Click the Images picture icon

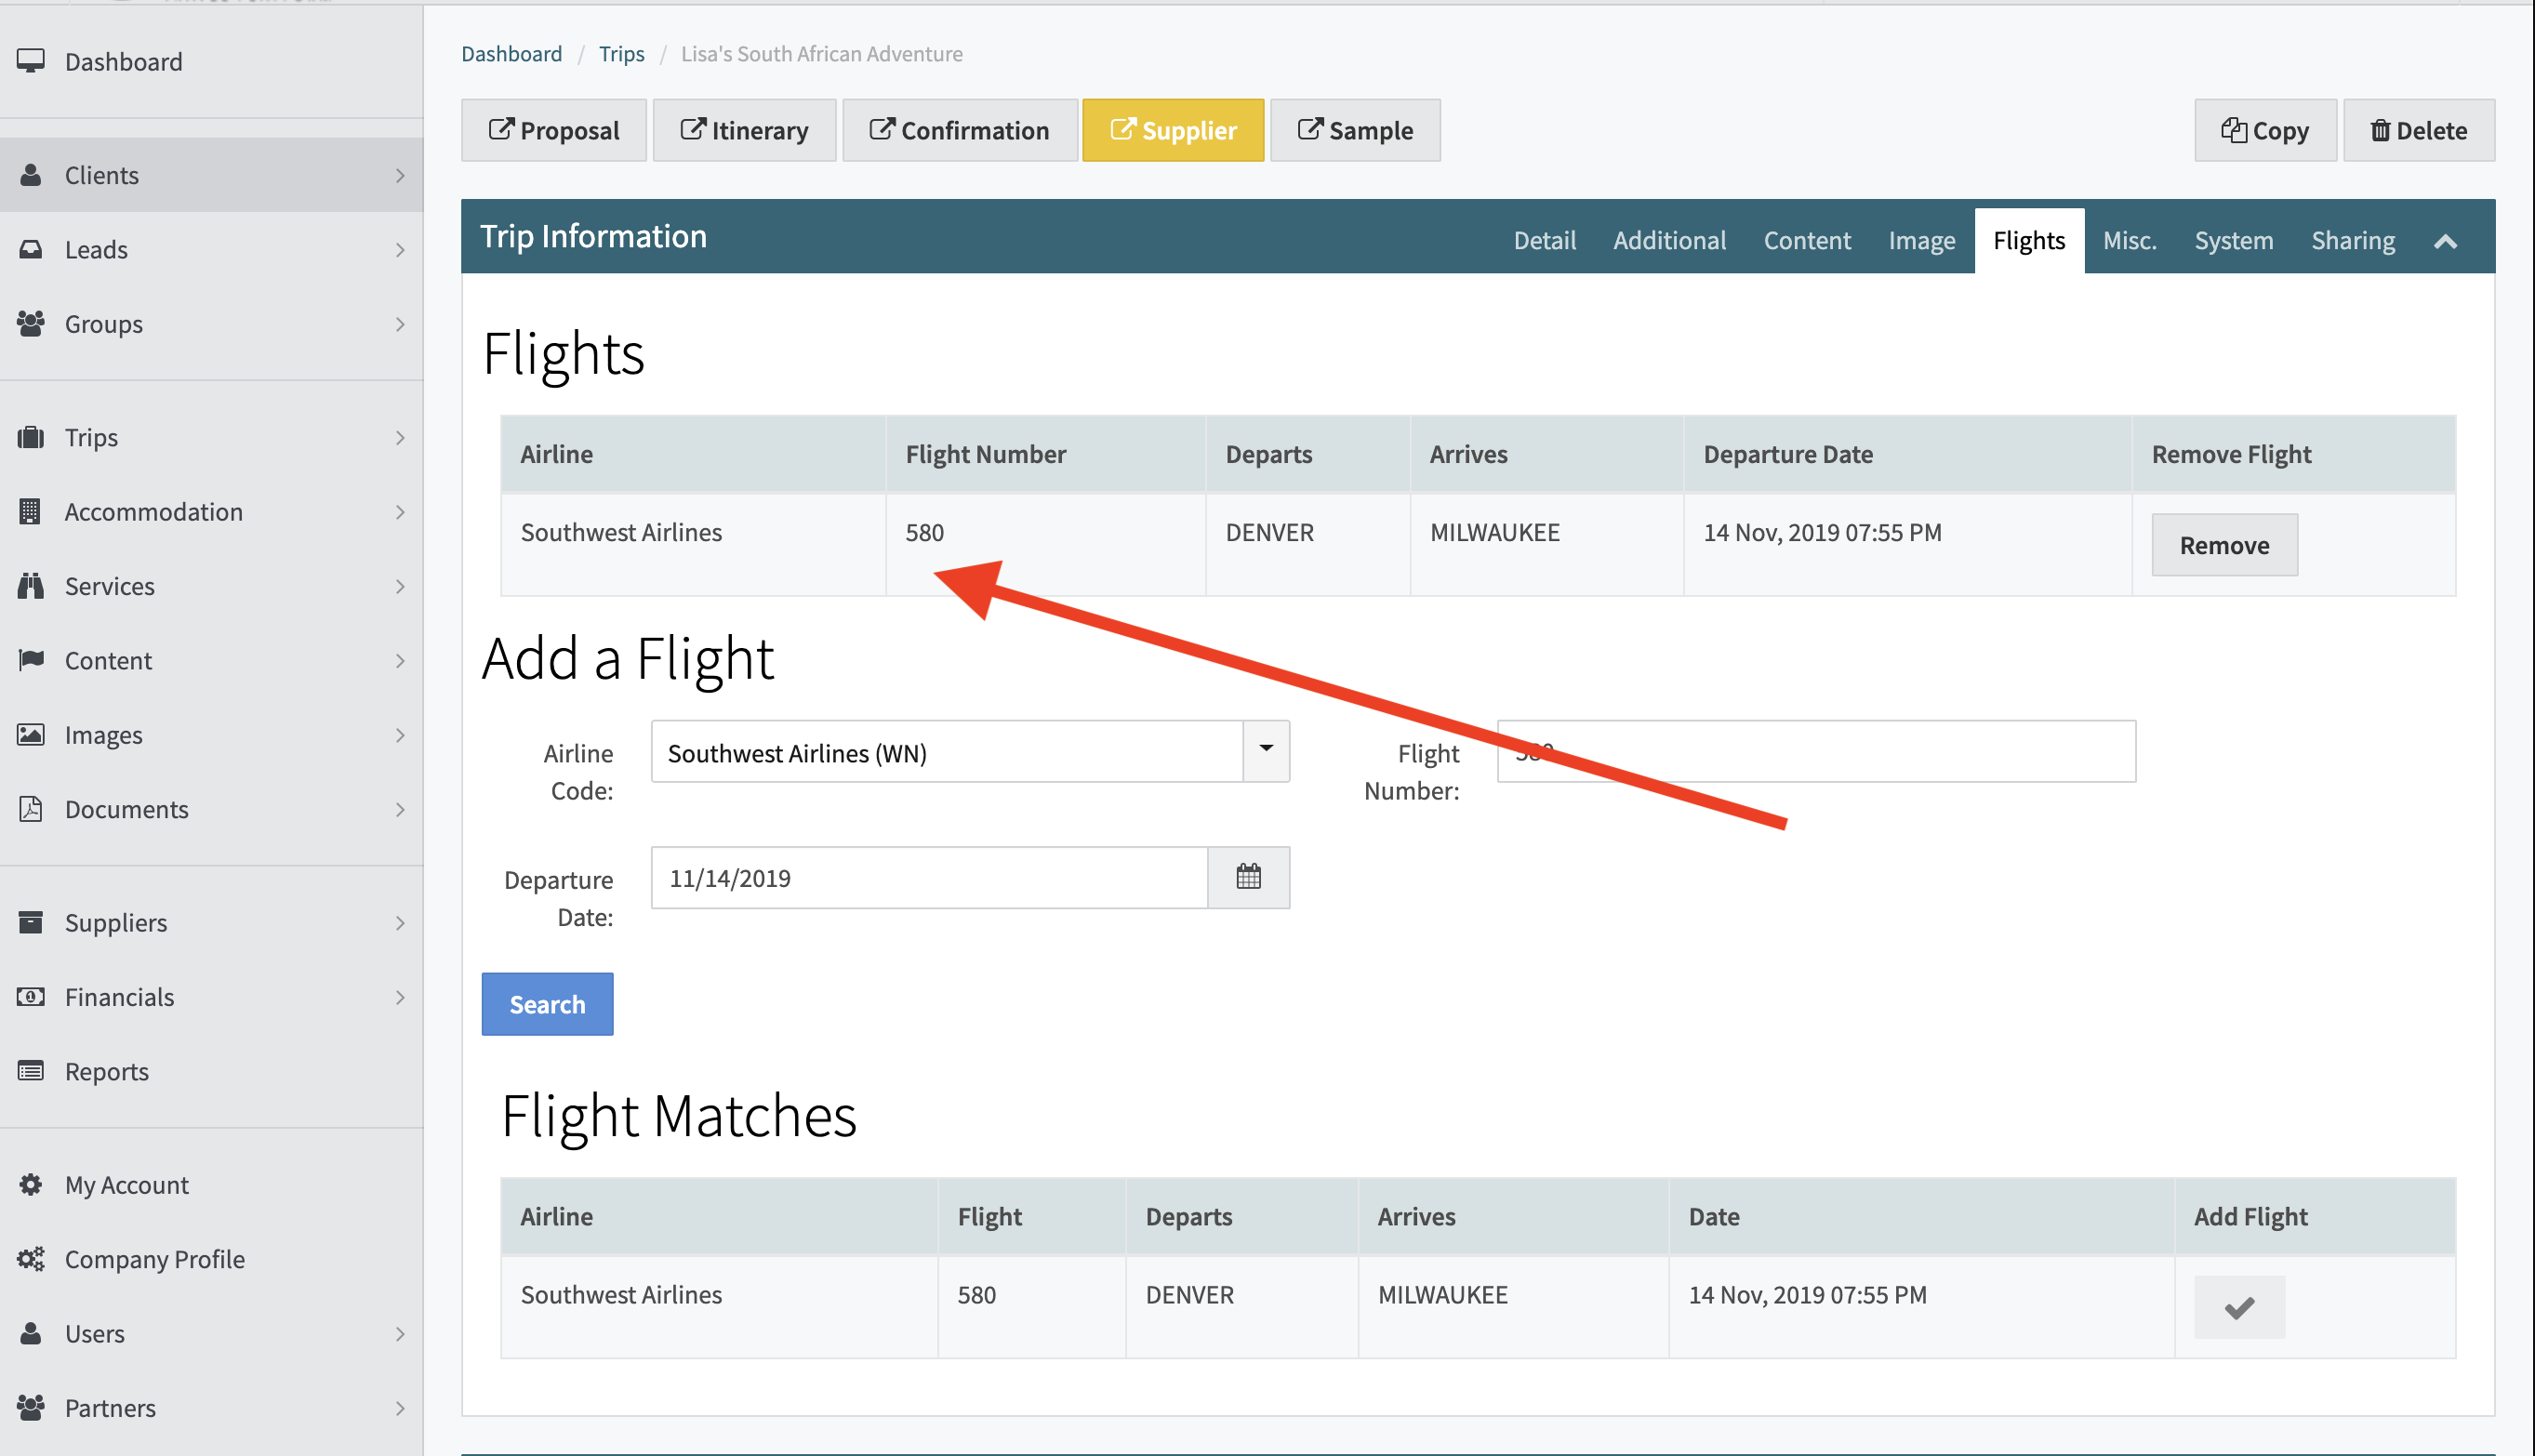coord(31,735)
